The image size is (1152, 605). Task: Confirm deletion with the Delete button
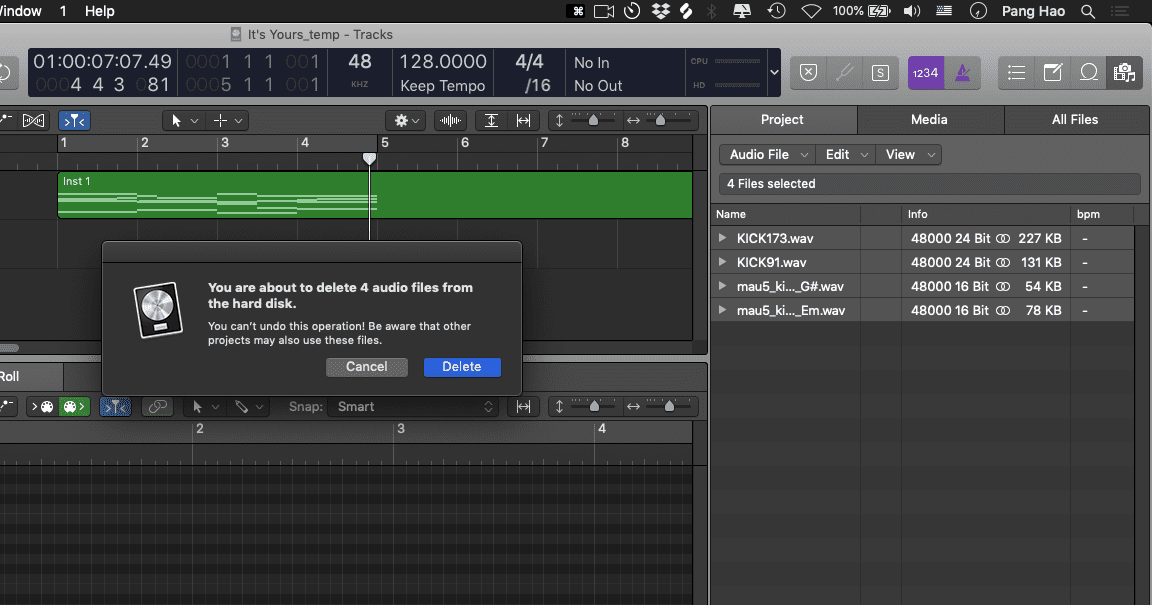pyautogui.click(x=462, y=367)
